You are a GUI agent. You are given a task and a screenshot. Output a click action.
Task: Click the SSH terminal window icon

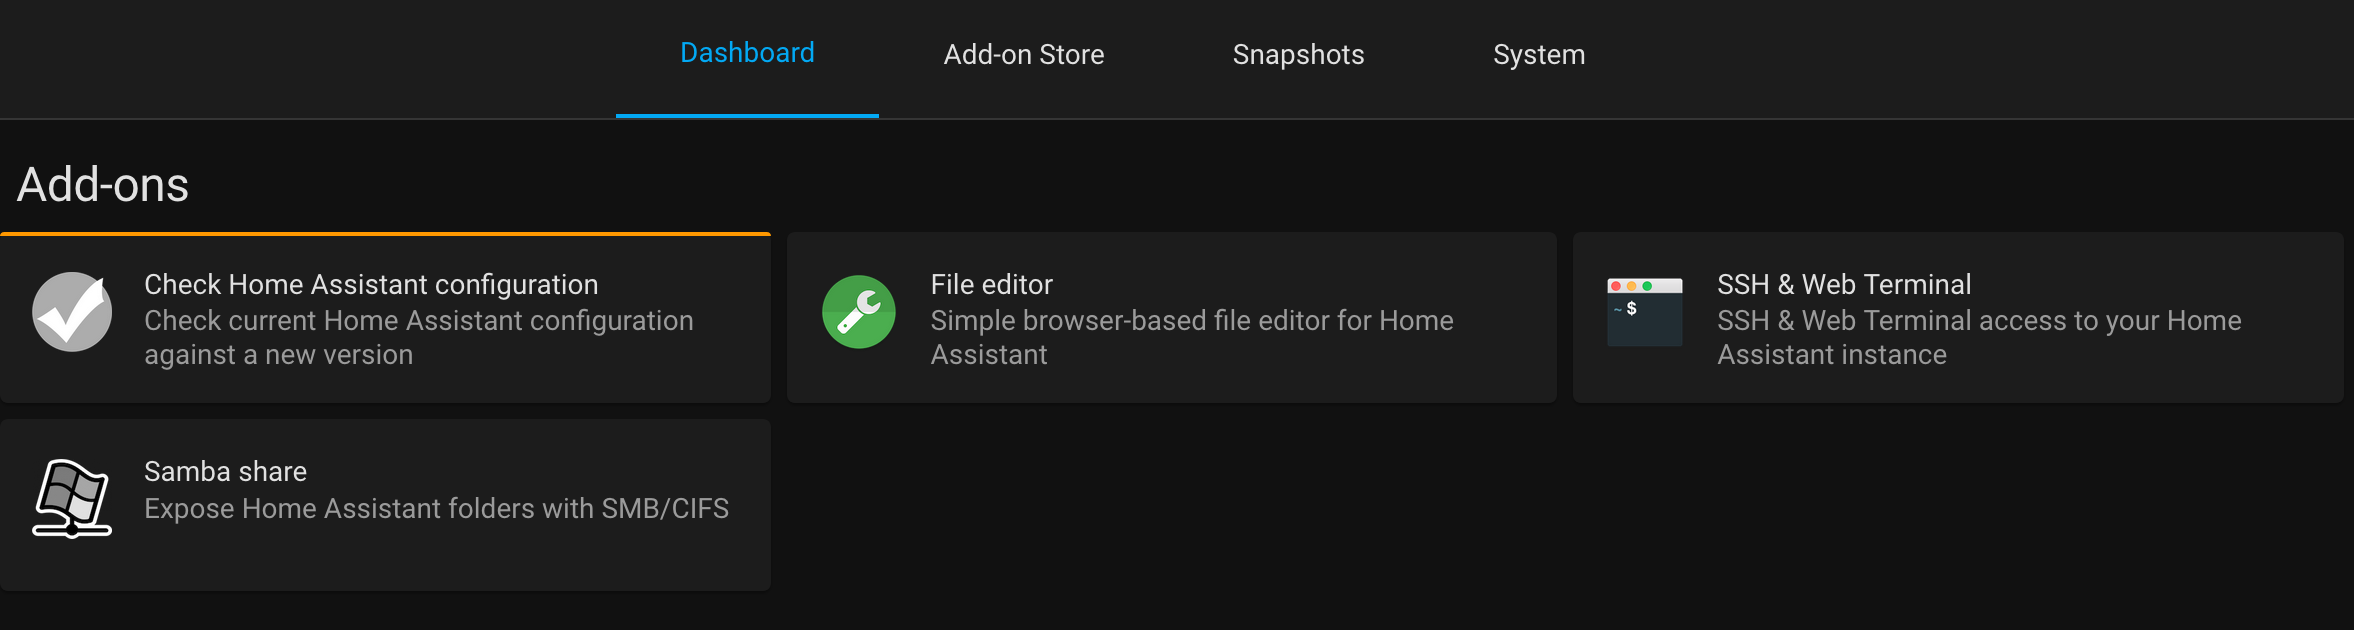click(x=1644, y=312)
